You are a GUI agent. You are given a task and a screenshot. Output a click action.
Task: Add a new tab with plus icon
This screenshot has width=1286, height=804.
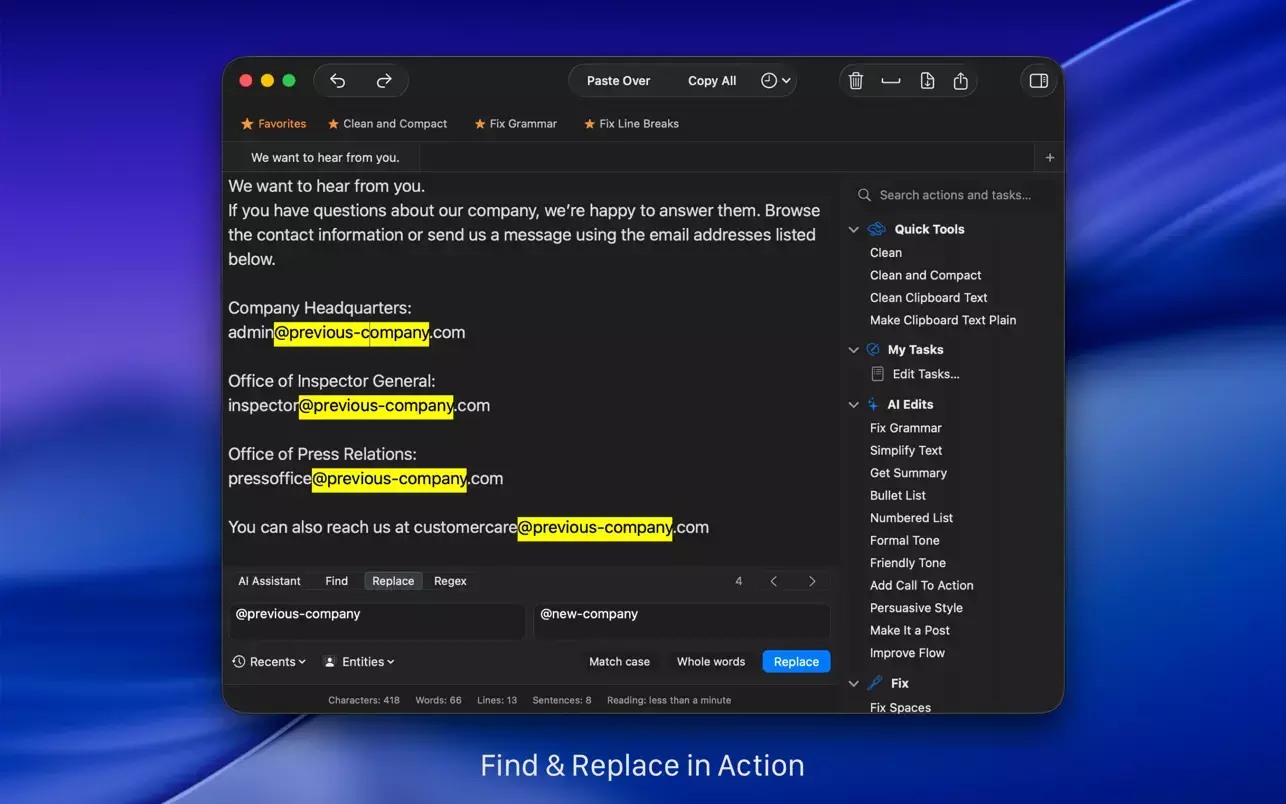coord(1049,158)
